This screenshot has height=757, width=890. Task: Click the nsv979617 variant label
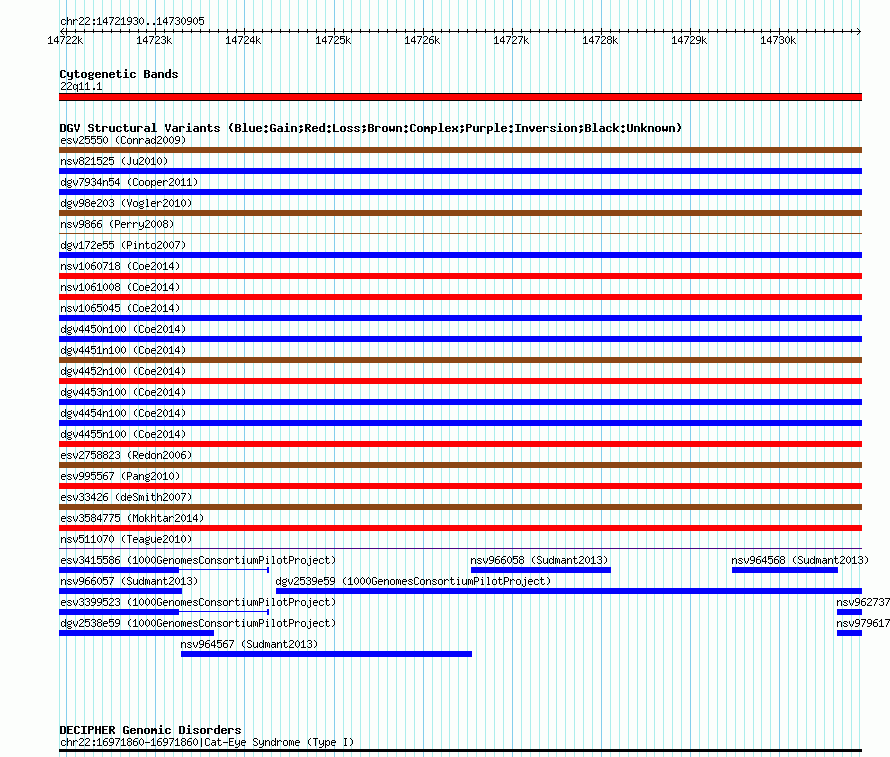click(863, 623)
